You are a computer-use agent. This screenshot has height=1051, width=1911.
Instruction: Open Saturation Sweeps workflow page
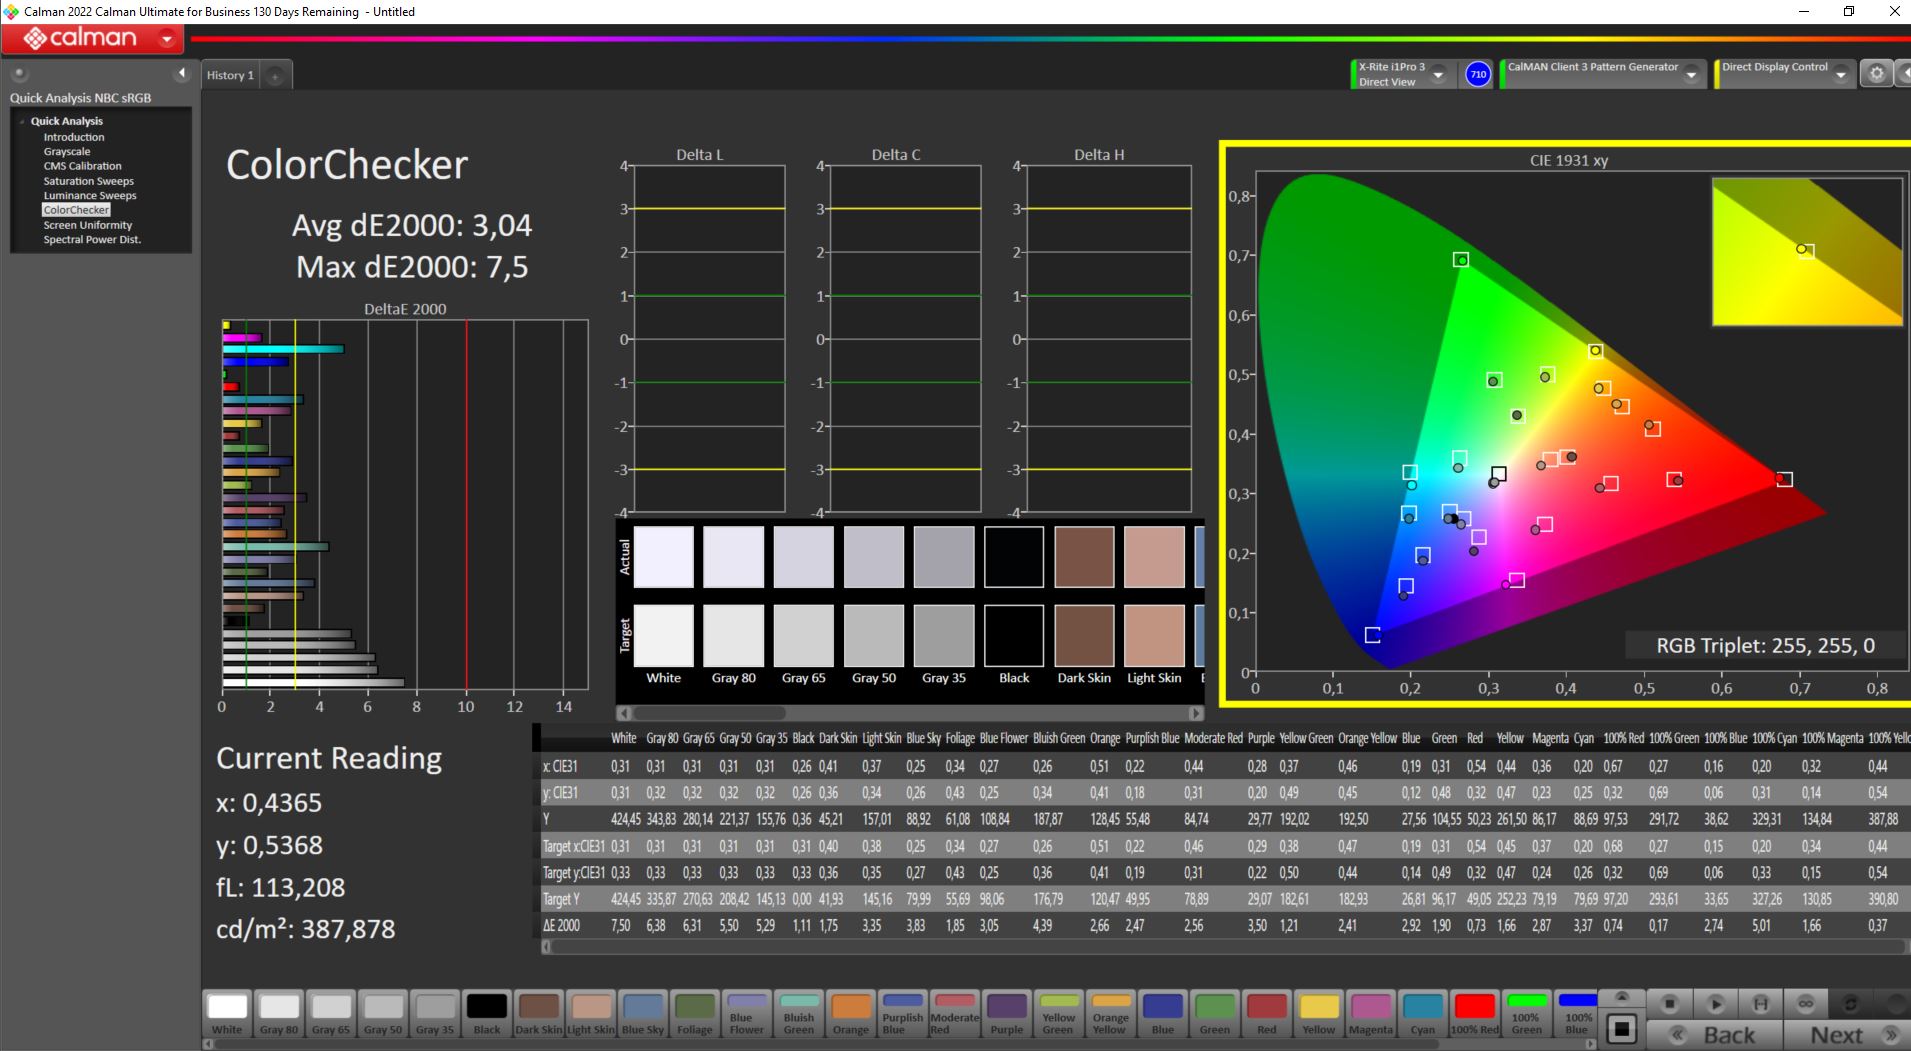tap(88, 181)
